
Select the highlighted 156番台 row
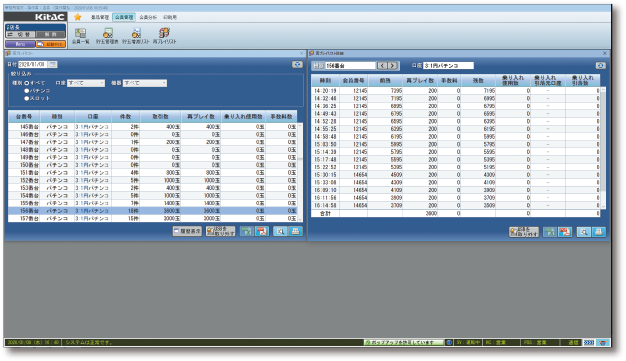click(153, 211)
